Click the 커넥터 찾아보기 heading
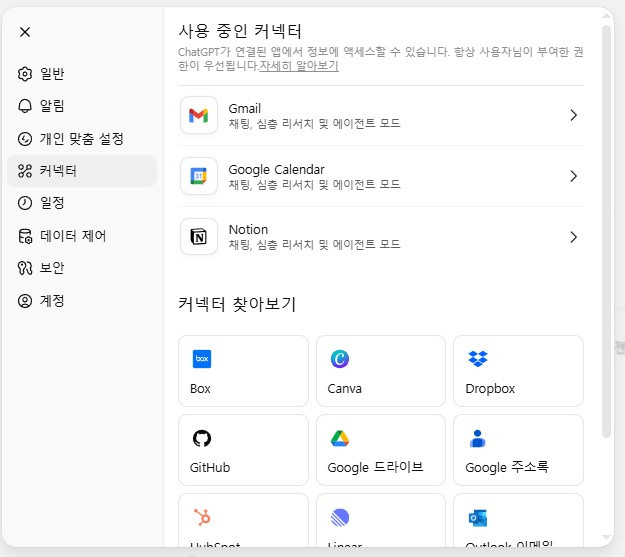 pos(237,304)
